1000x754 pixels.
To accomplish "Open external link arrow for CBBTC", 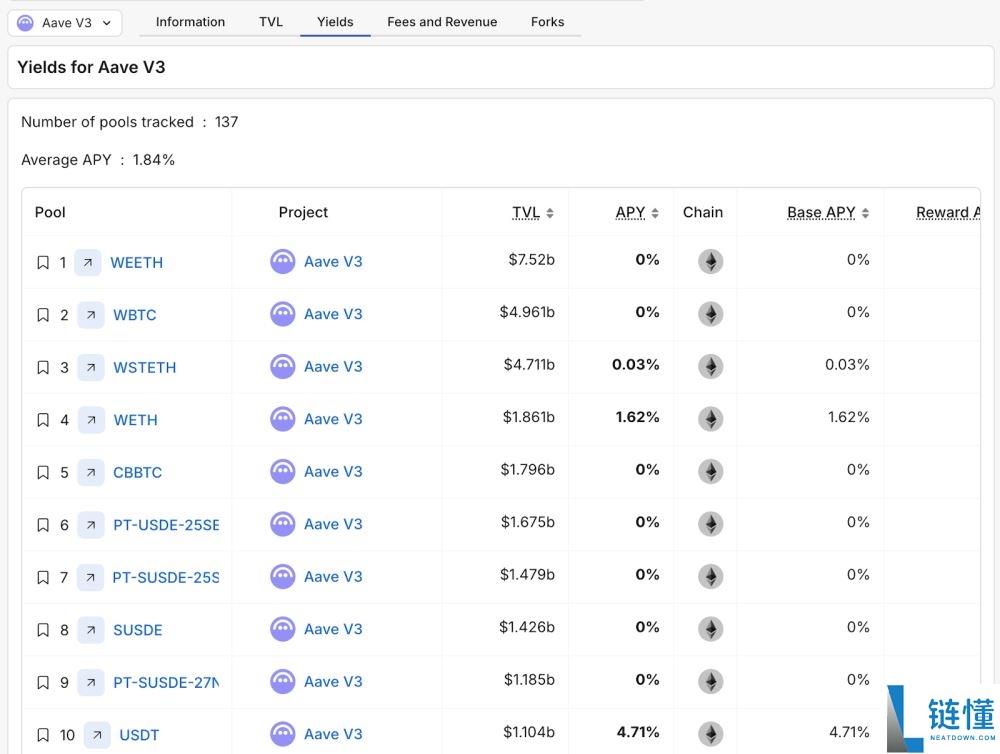I will (91, 472).
